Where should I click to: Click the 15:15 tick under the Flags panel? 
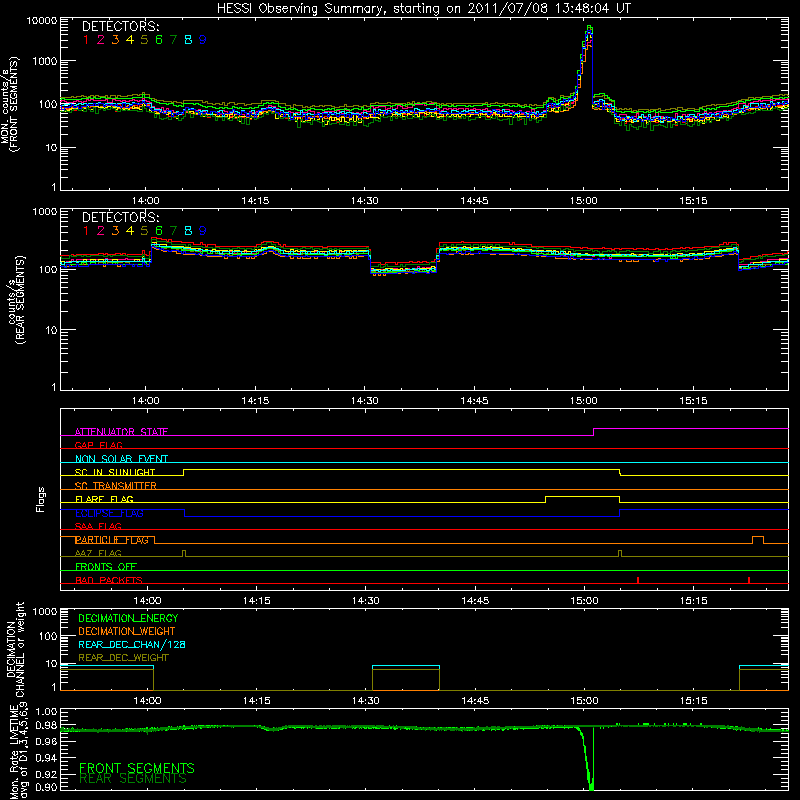point(693,601)
